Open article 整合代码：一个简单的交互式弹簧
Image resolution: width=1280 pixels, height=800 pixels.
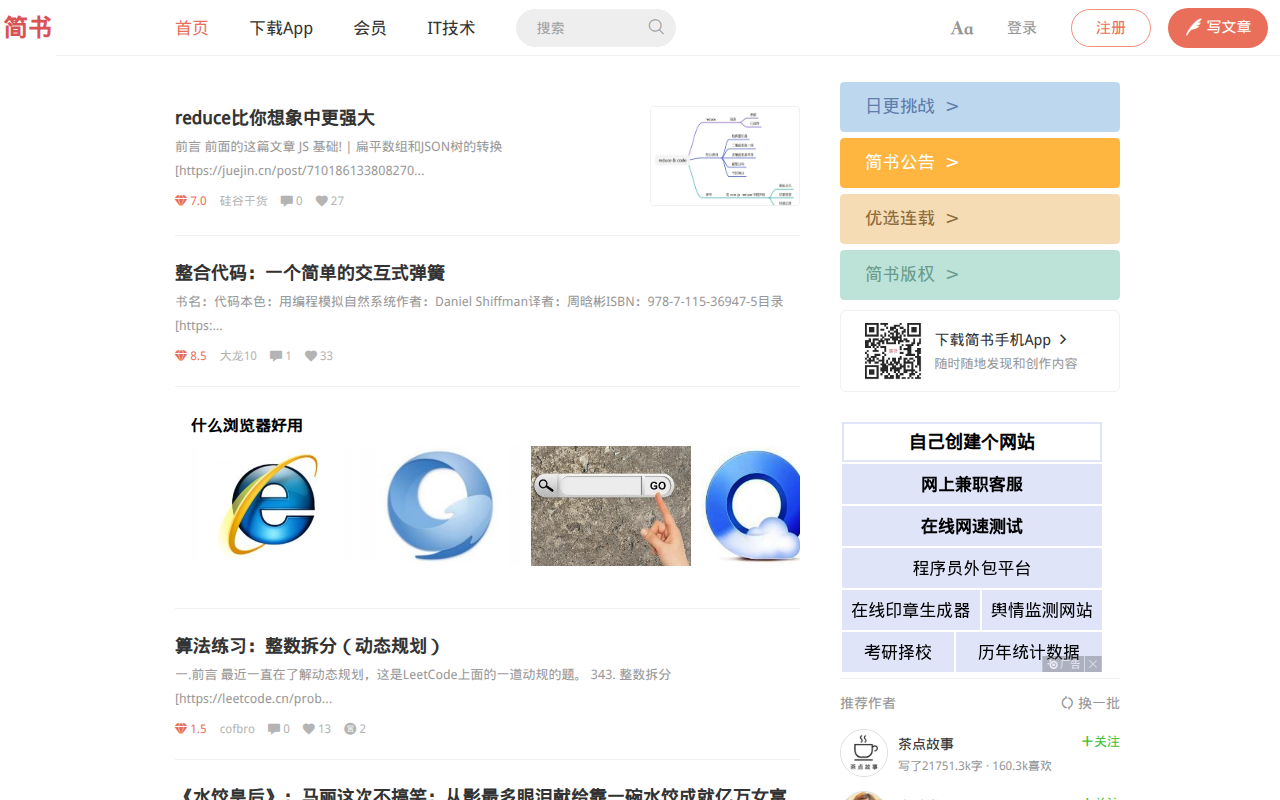coord(310,273)
